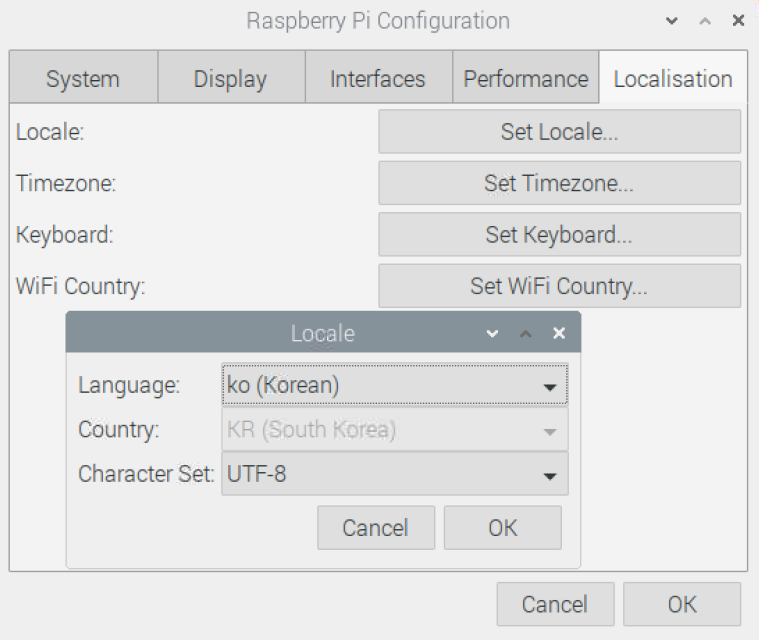Click the Country: label in Locale dialog
The height and width of the screenshot is (640, 759).
pos(119,430)
